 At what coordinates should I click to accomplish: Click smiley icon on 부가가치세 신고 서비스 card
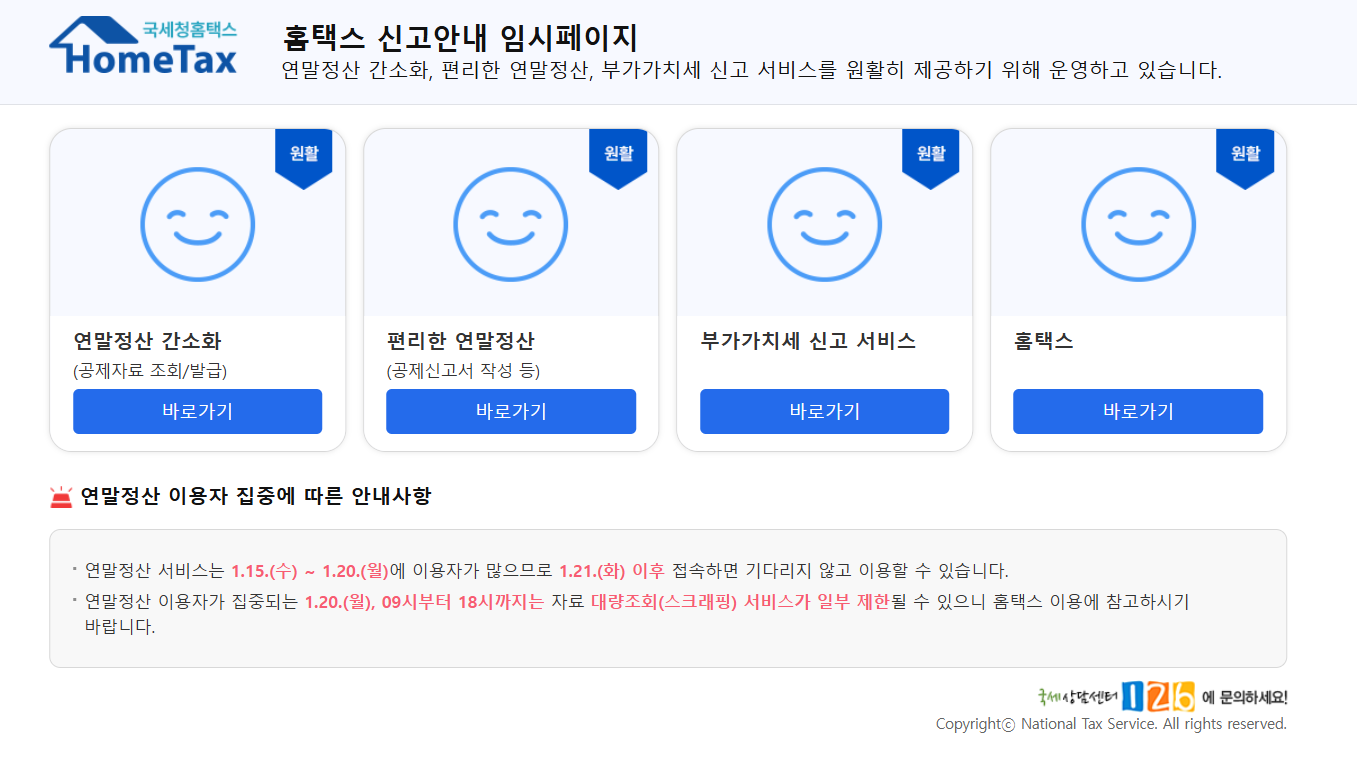824,224
